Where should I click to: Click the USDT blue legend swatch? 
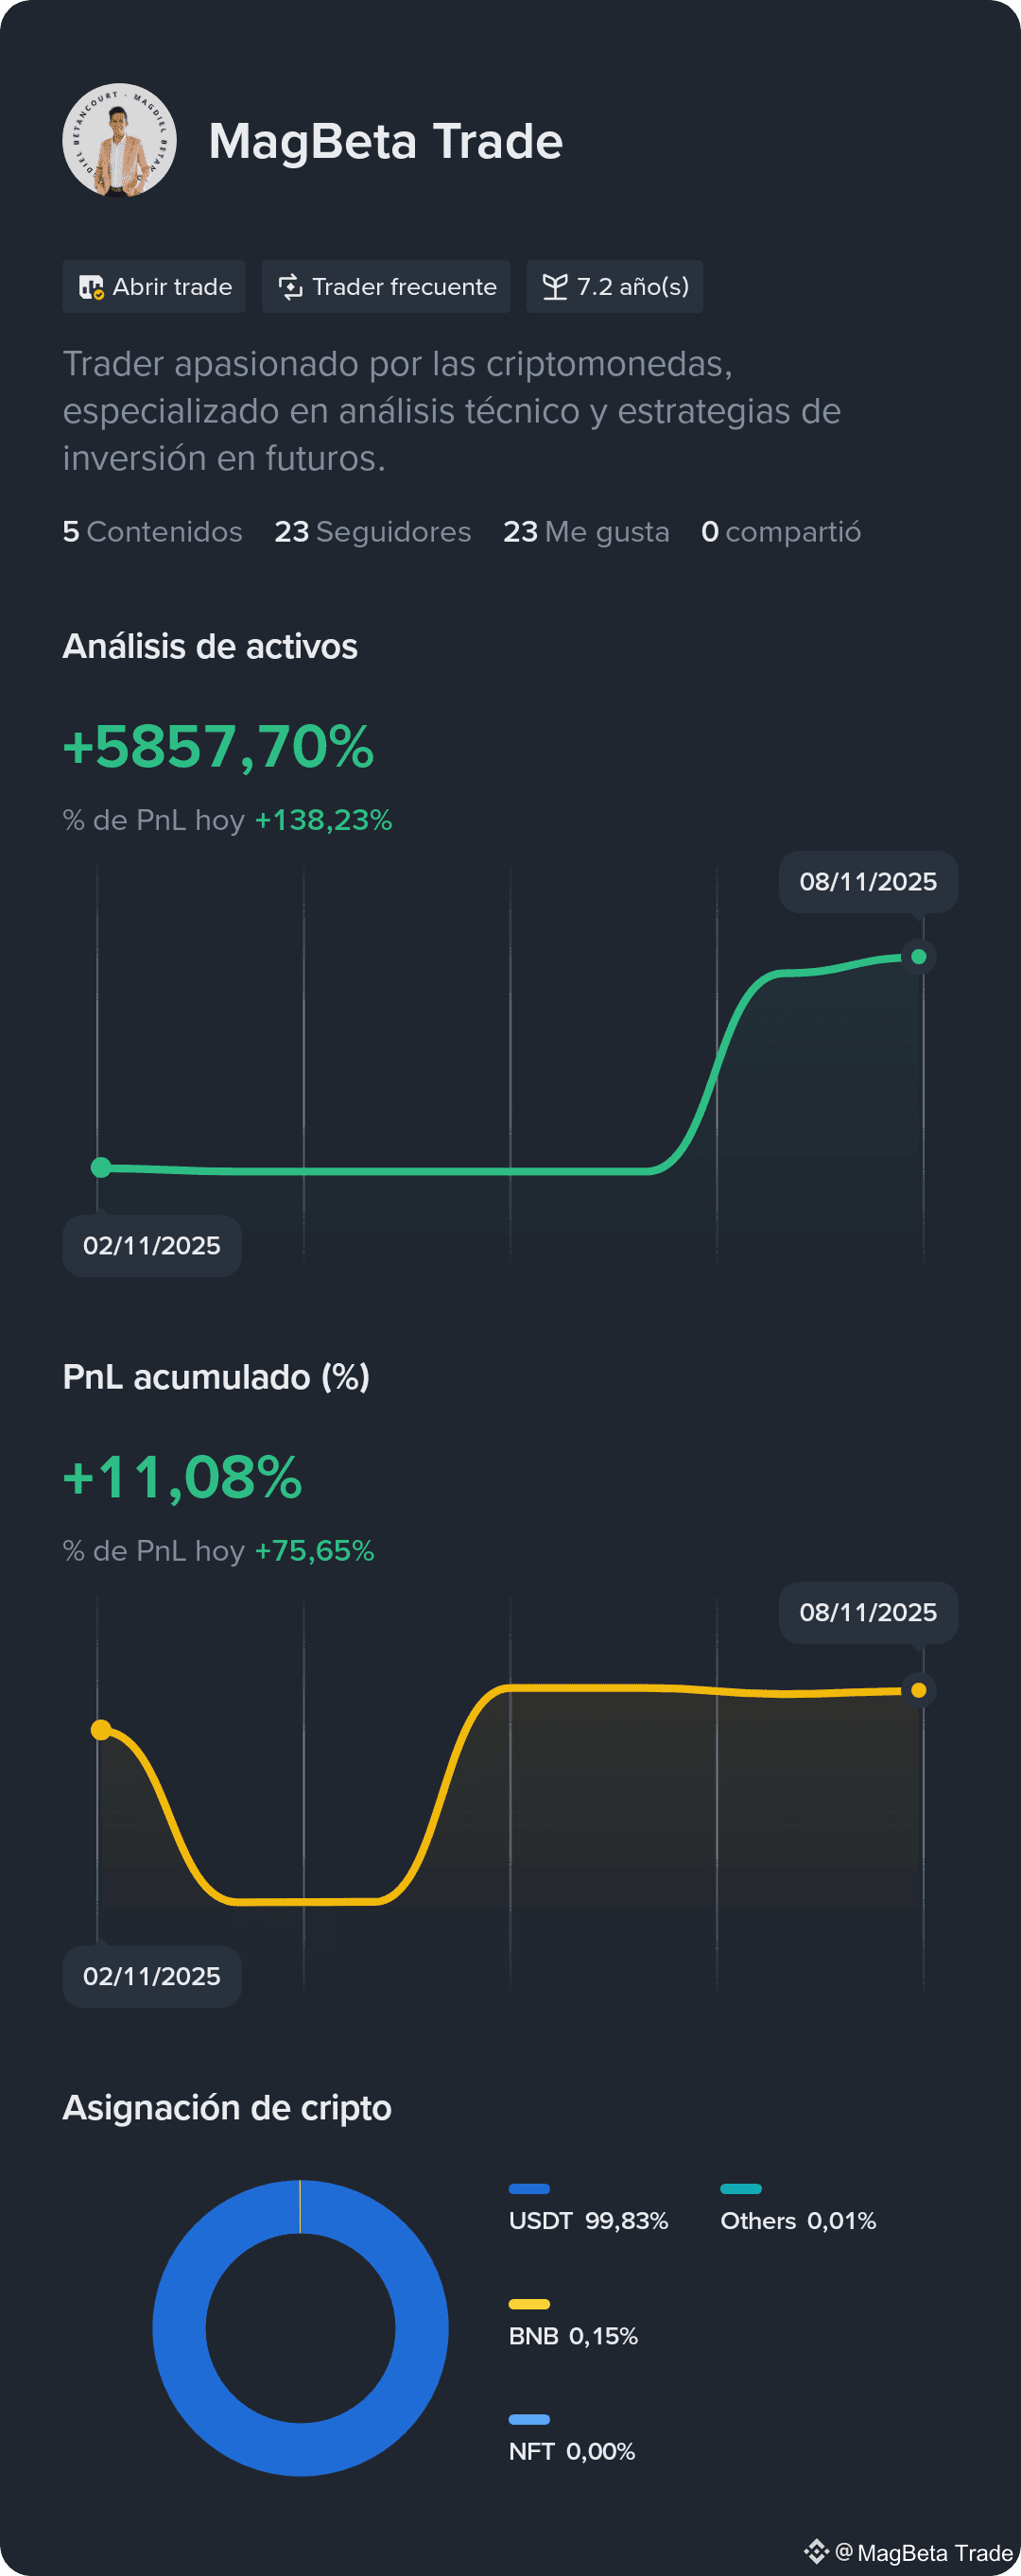pyautogui.click(x=529, y=2189)
